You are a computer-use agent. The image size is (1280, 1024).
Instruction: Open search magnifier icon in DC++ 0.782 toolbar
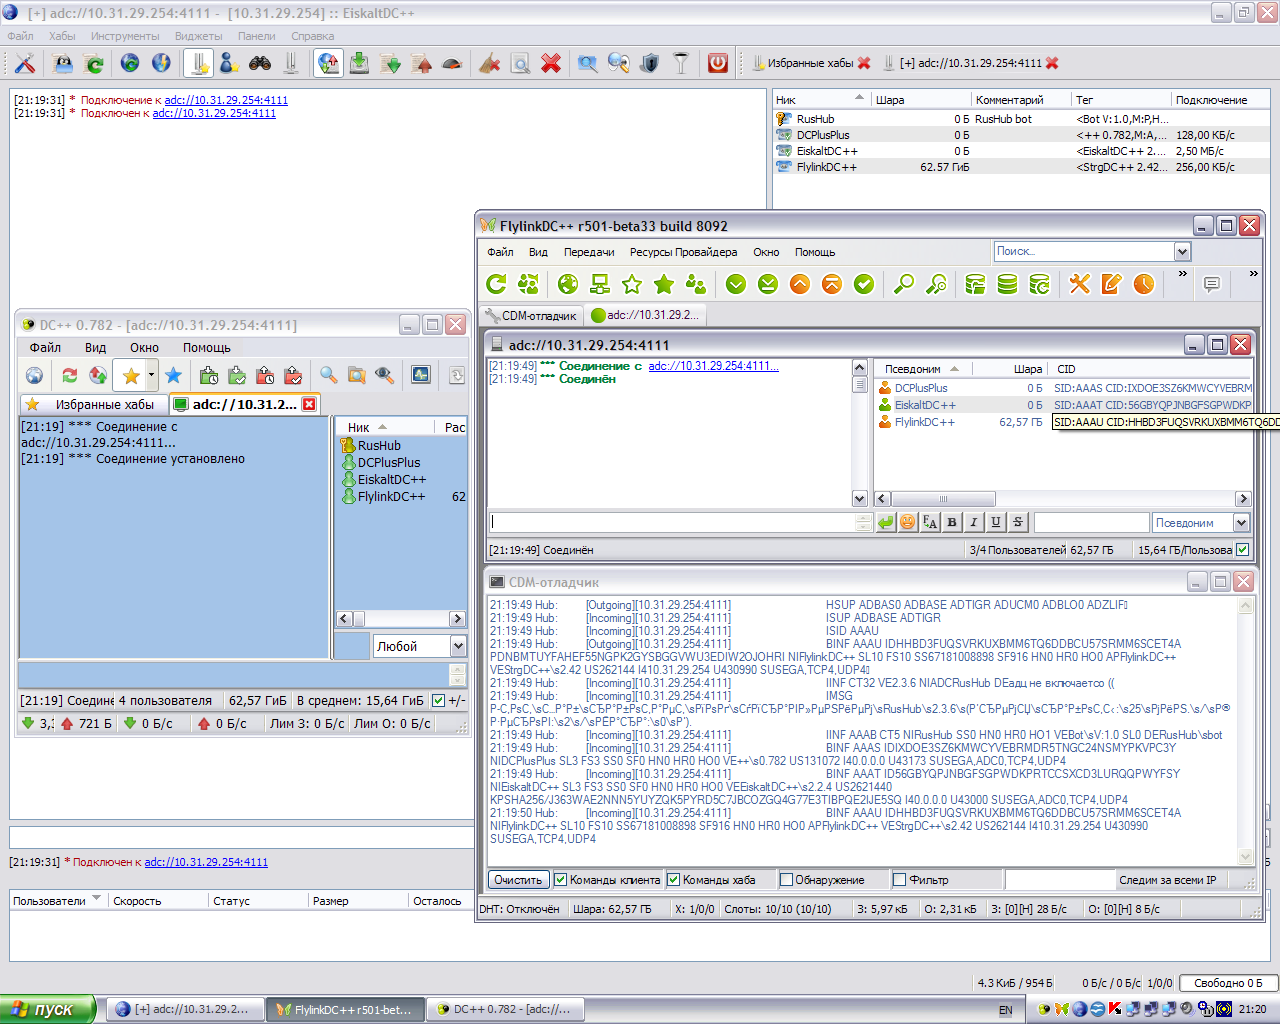click(x=328, y=375)
